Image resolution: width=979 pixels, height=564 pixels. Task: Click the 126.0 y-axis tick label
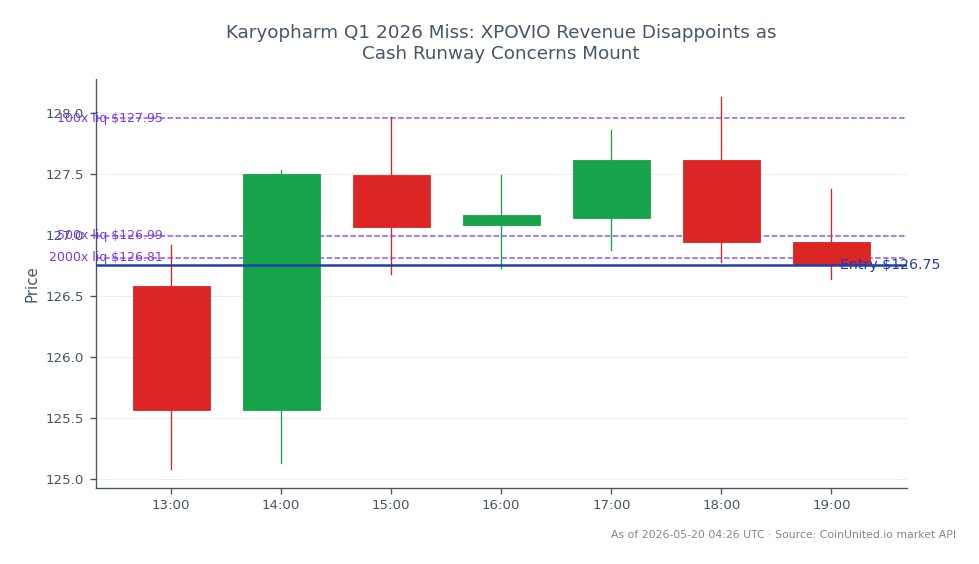coord(64,358)
